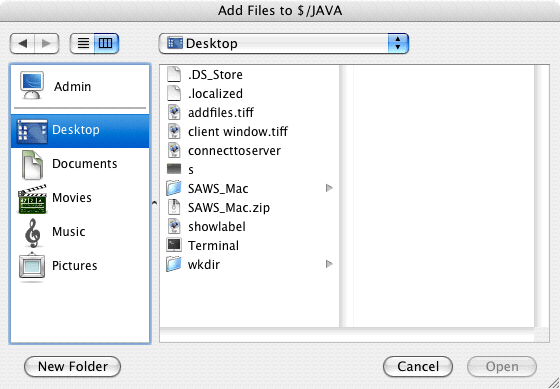Click the .DS_Store file icon

tap(174, 74)
